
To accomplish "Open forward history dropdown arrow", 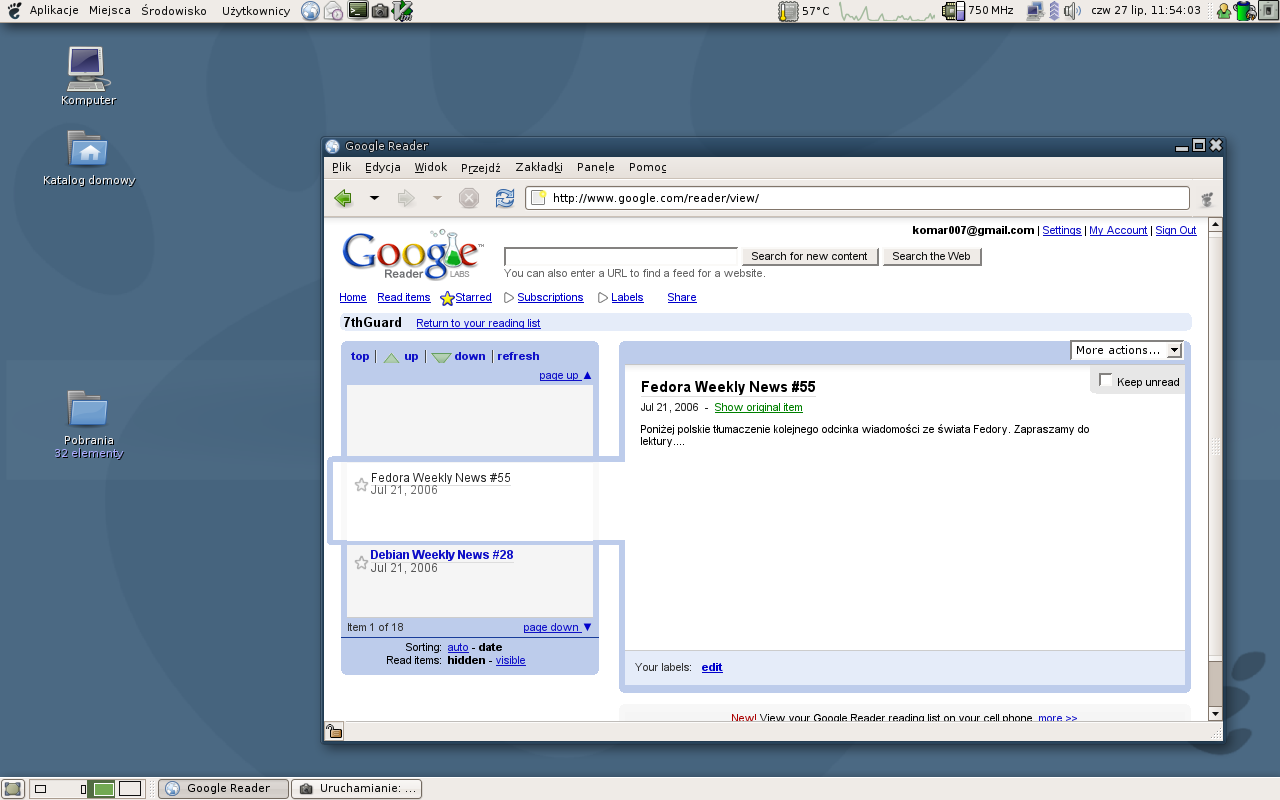I will (x=437, y=198).
